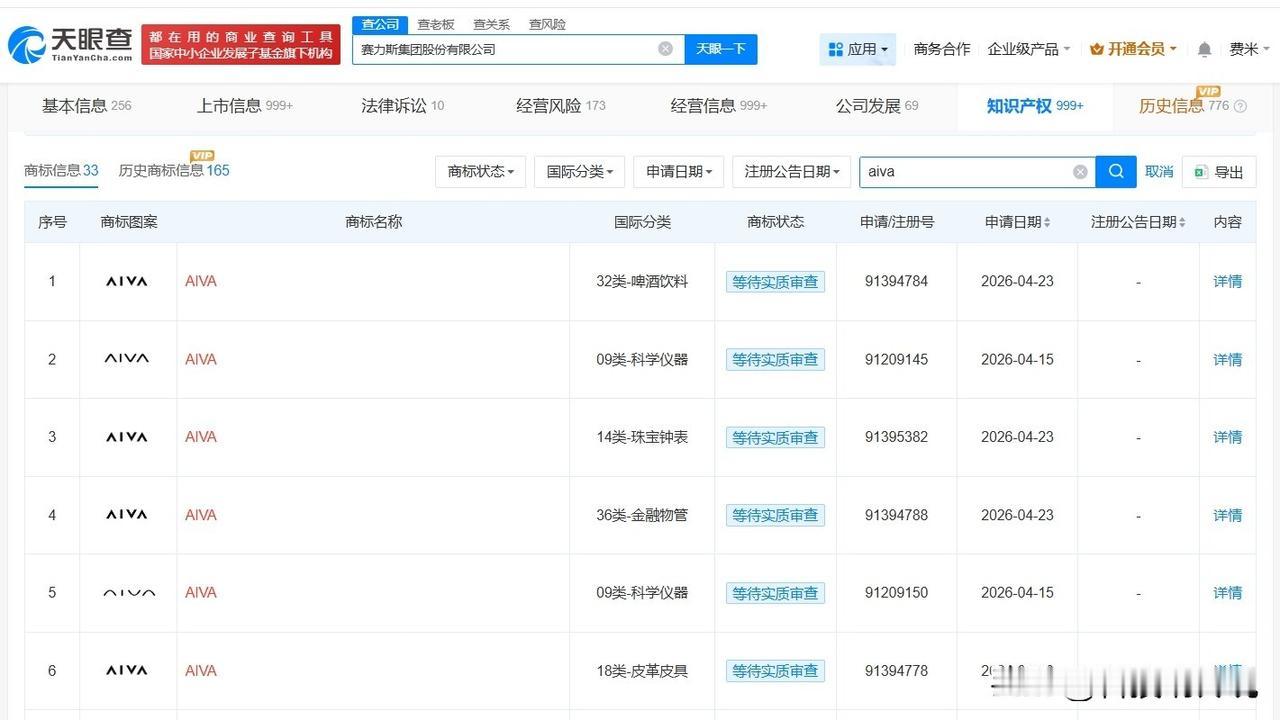Select the 查公司 search tab

[x=380, y=24]
